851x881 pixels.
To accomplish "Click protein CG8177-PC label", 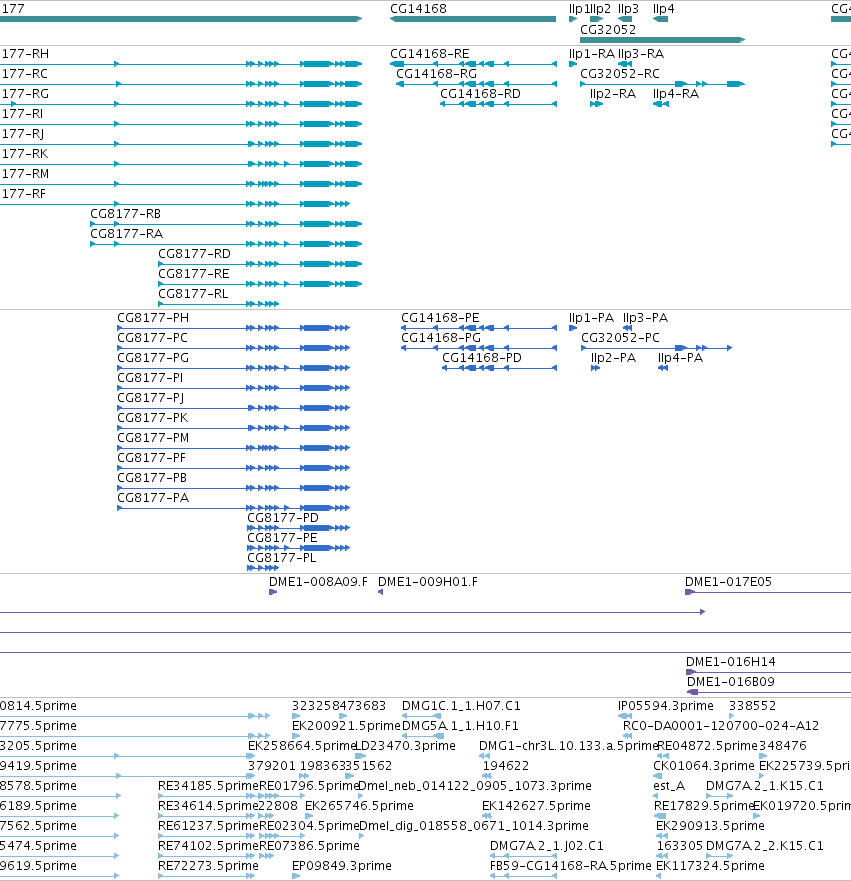I will pyautogui.click(x=152, y=338).
